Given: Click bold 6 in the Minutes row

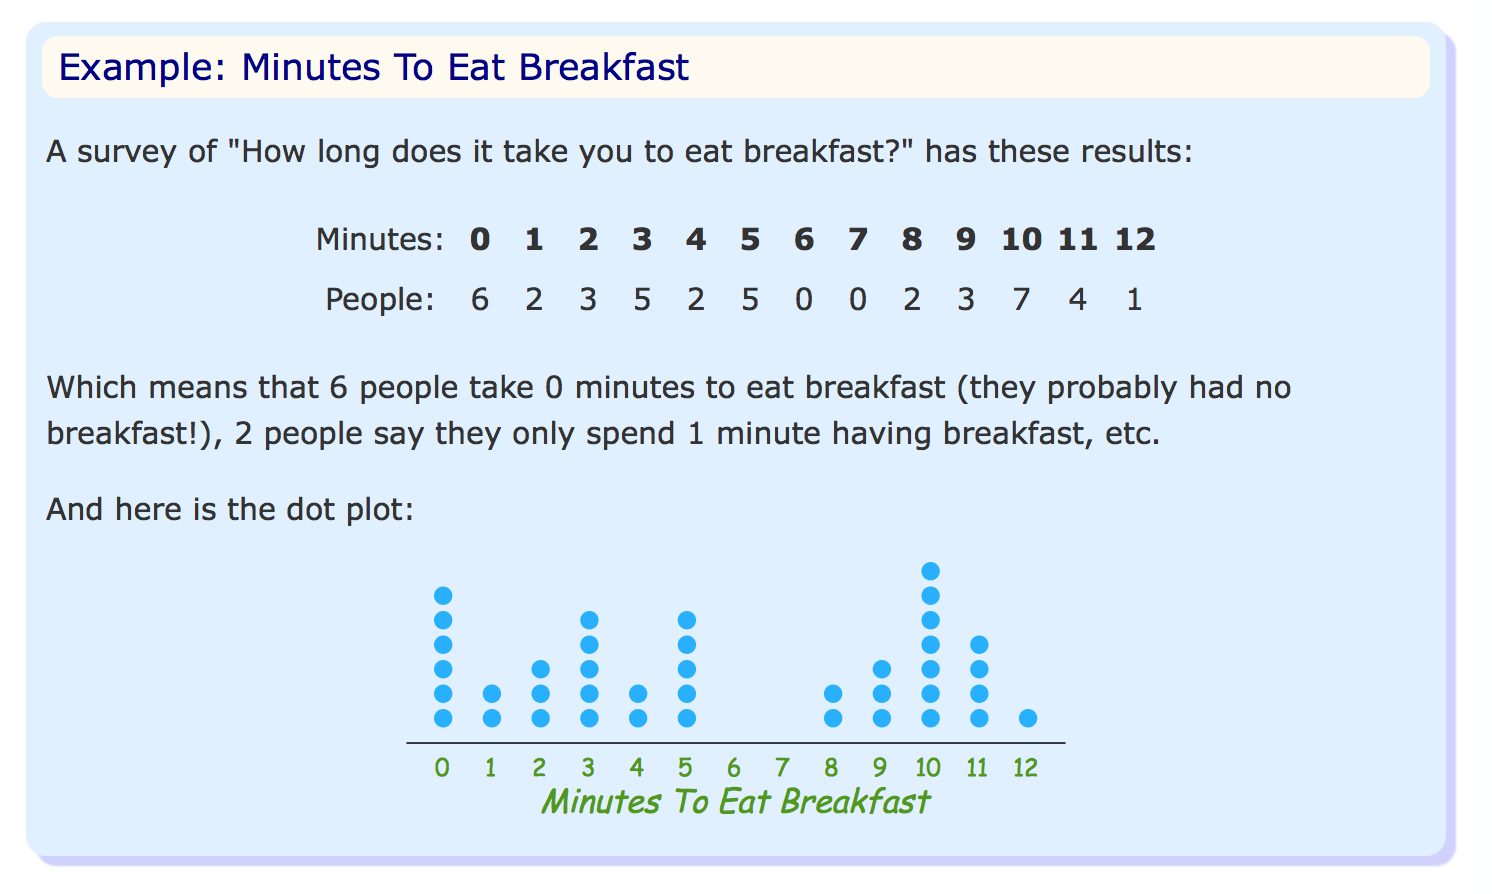Looking at the screenshot, I should [x=804, y=240].
